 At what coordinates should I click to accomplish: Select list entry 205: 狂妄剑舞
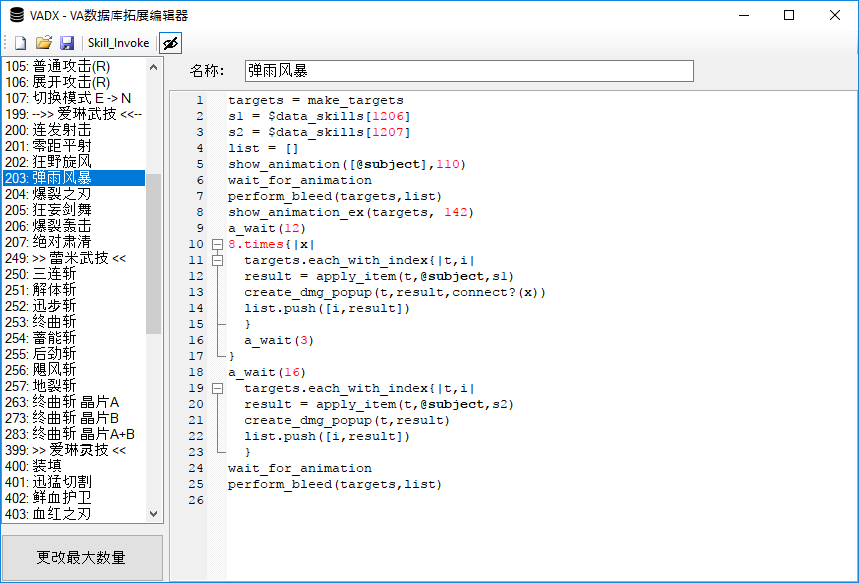[74, 210]
